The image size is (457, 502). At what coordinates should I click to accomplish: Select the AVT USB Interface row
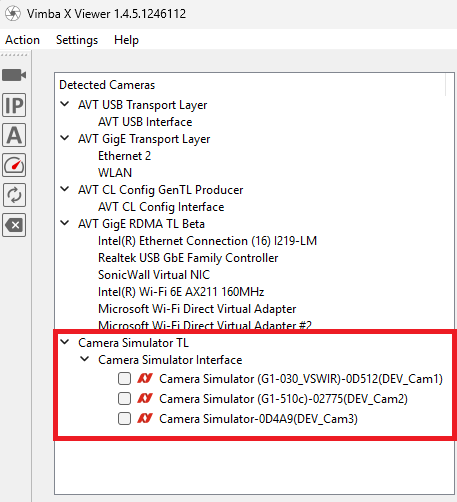145,122
